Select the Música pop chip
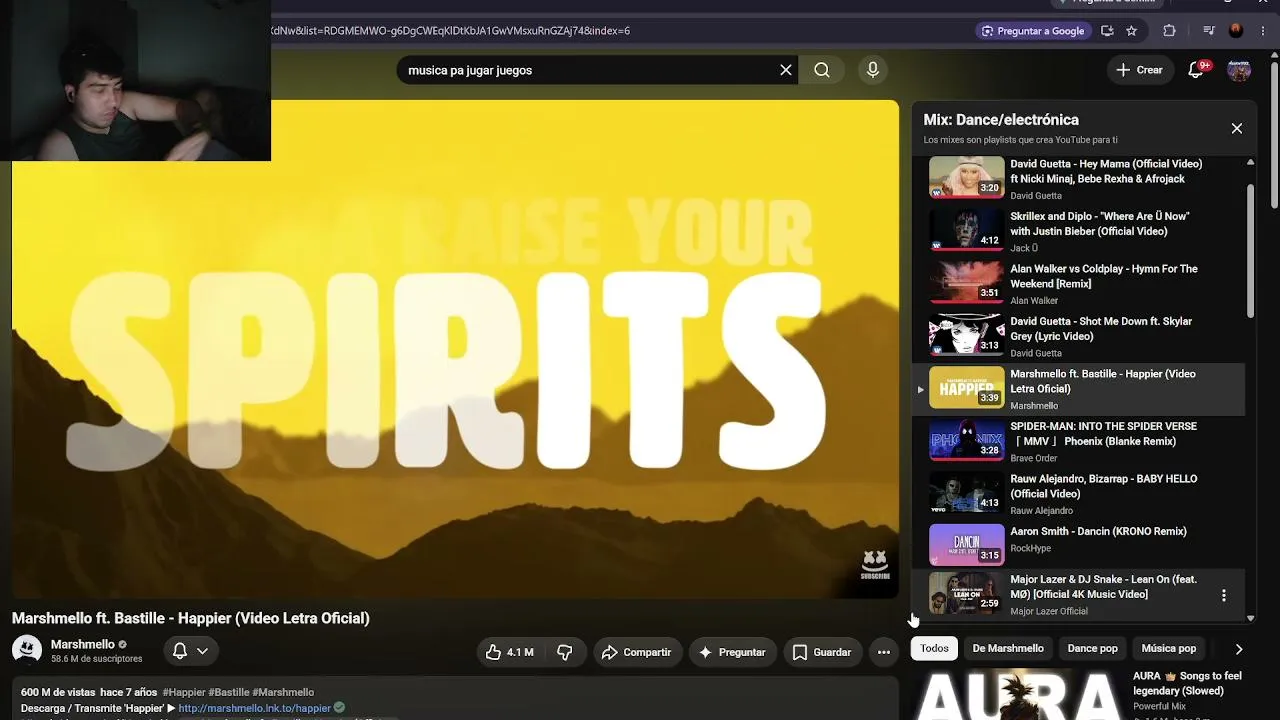Viewport: 1280px width, 720px height. (1169, 649)
